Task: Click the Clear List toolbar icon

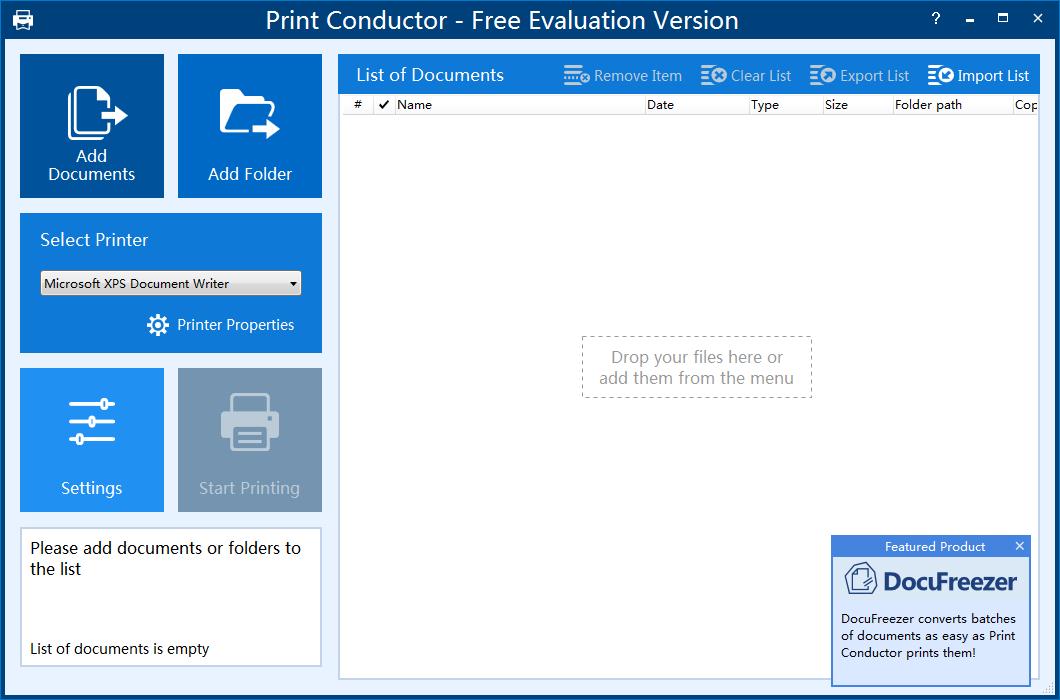Action: (714, 76)
